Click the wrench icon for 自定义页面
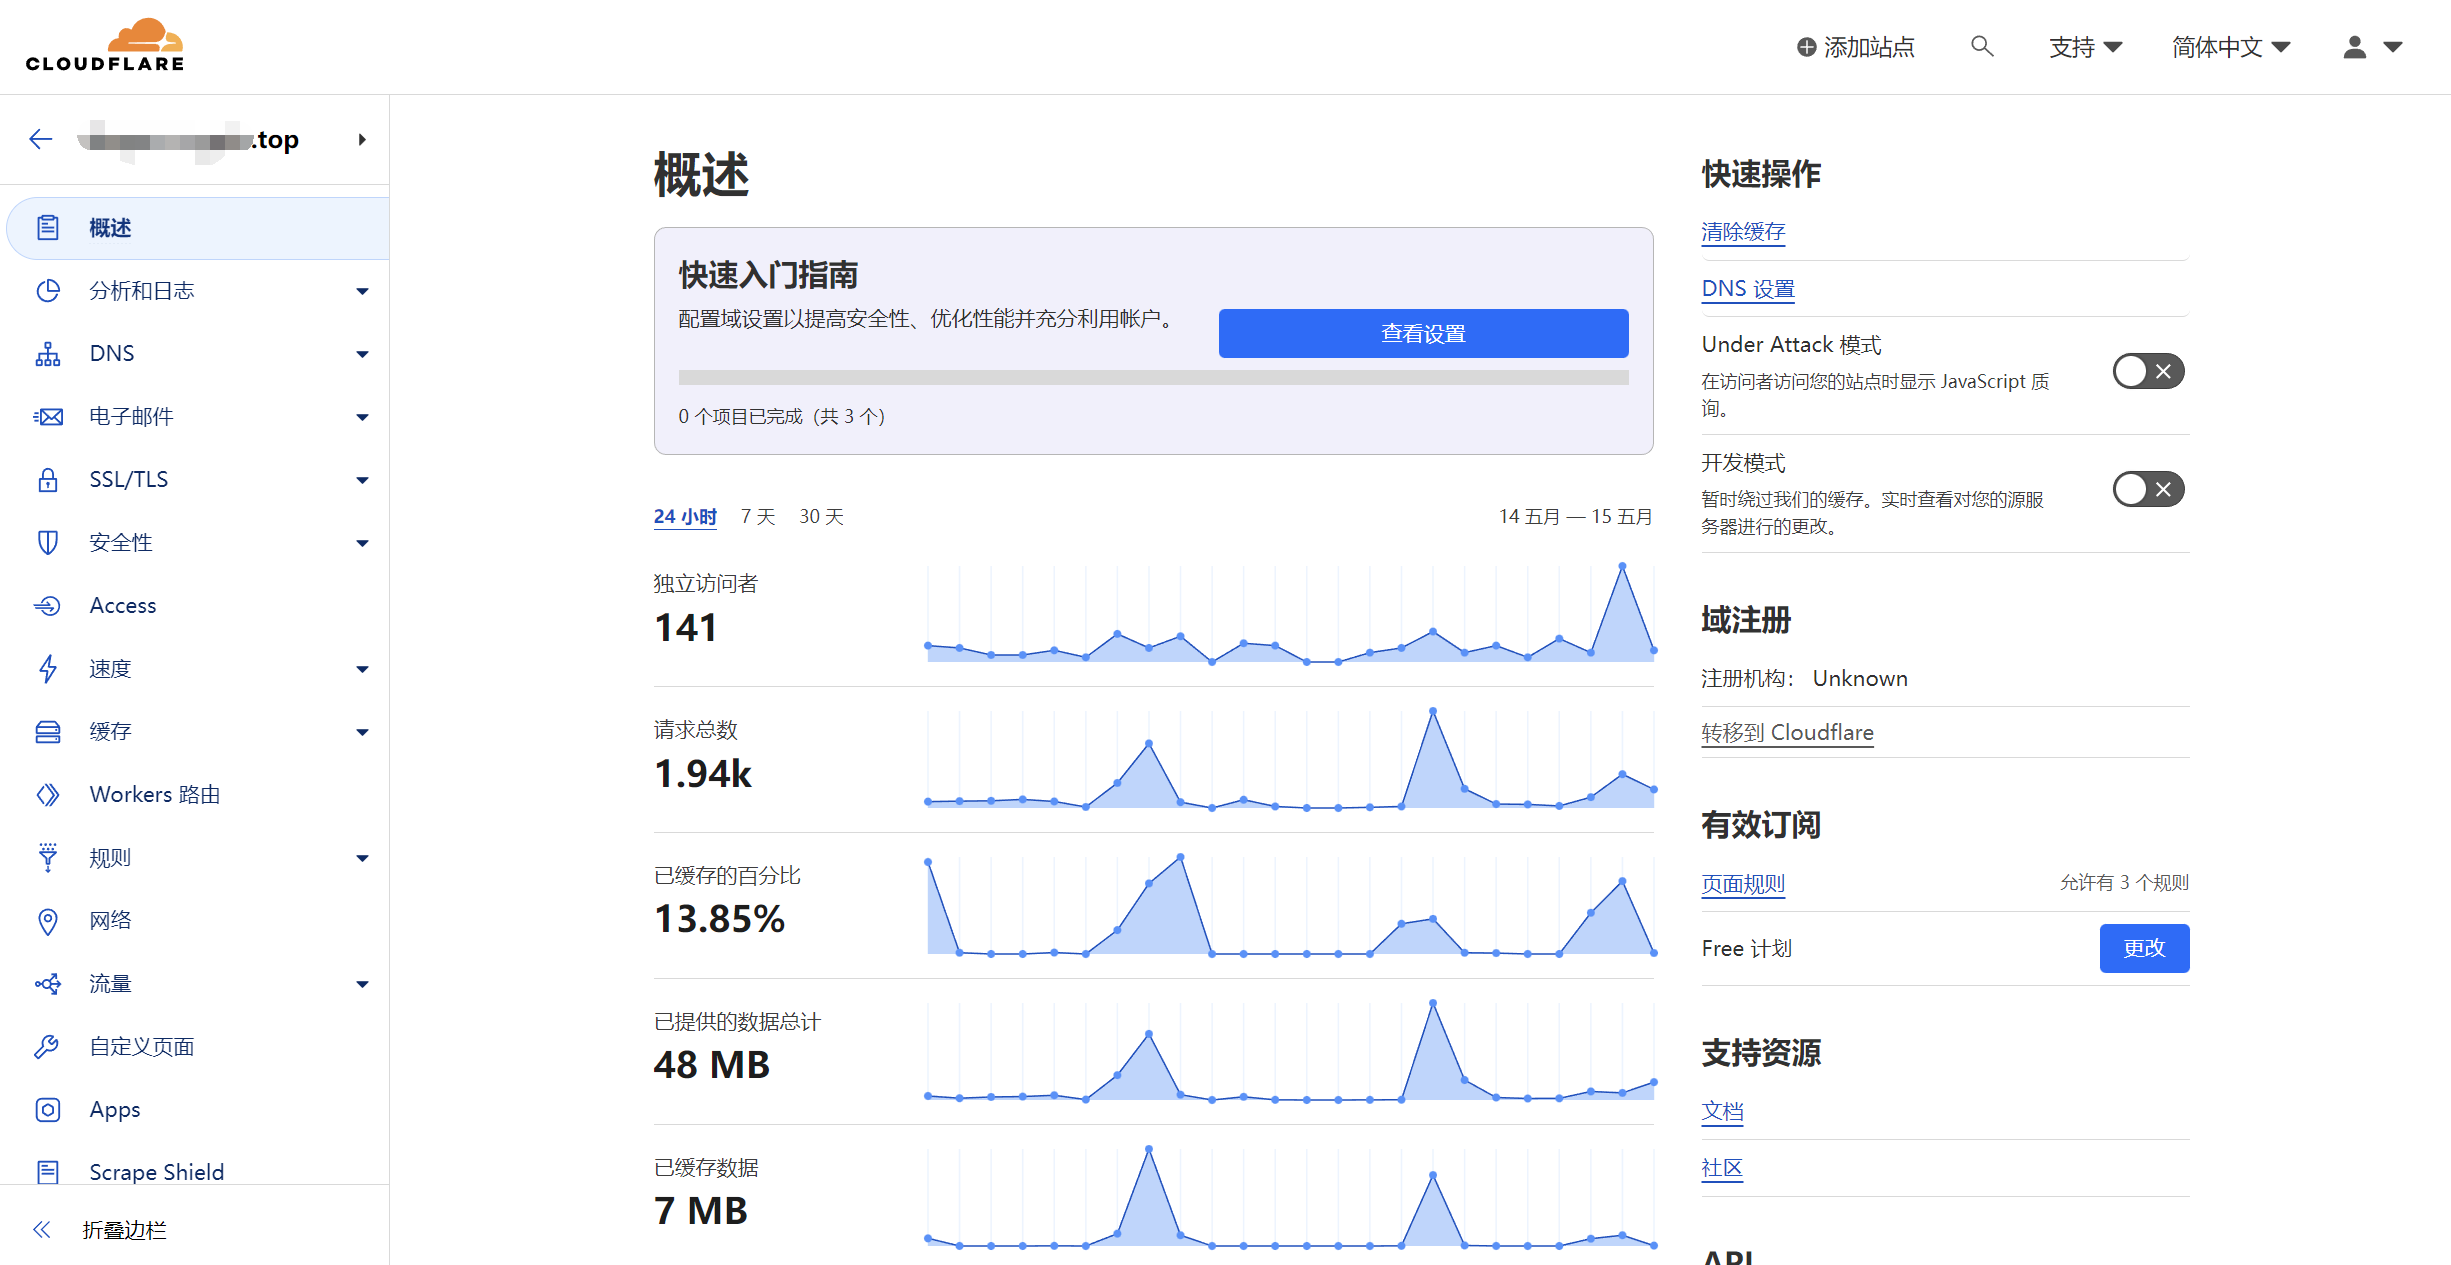This screenshot has width=2451, height=1265. coord(47,1046)
